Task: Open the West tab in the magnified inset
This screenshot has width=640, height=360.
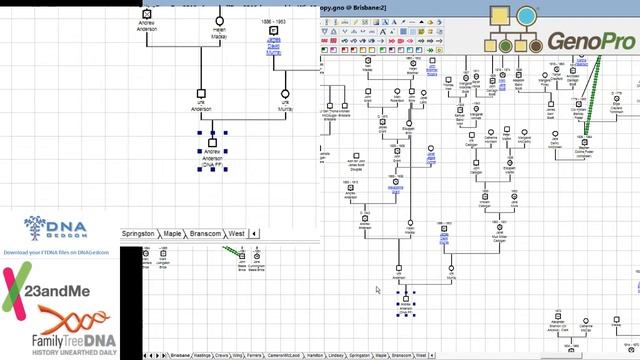Action: pos(236,233)
